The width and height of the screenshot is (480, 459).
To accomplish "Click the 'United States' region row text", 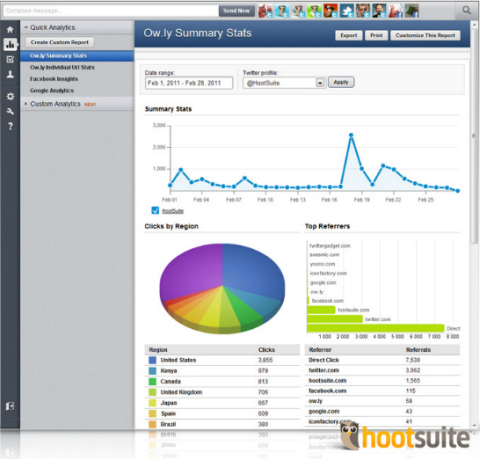I will 178,360.
